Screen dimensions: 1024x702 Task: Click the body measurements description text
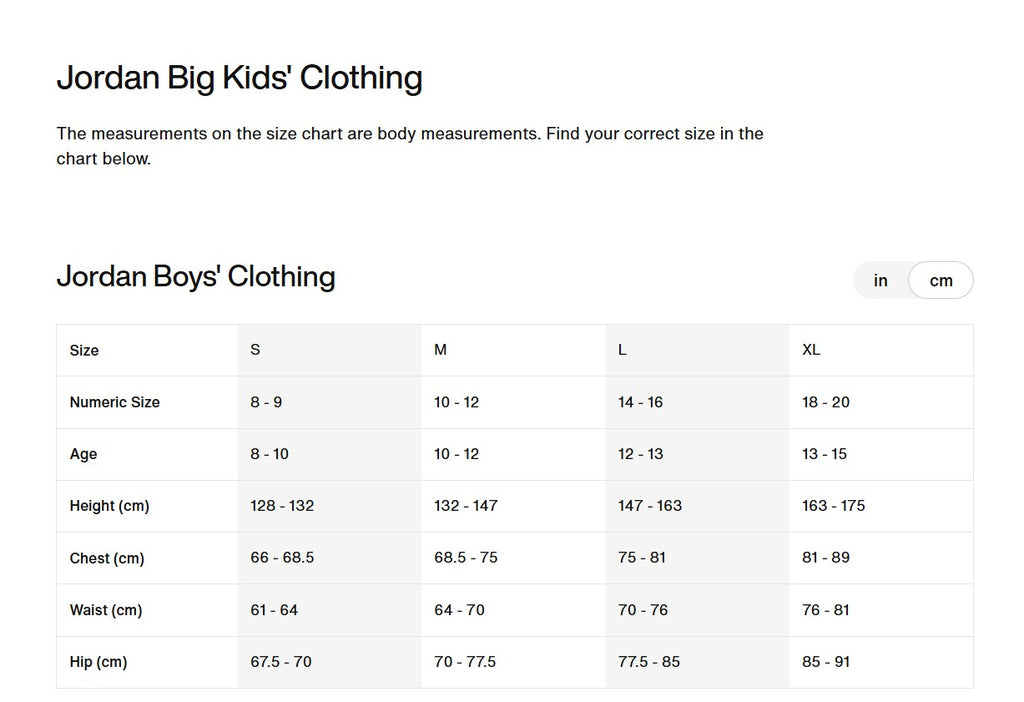pos(410,146)
